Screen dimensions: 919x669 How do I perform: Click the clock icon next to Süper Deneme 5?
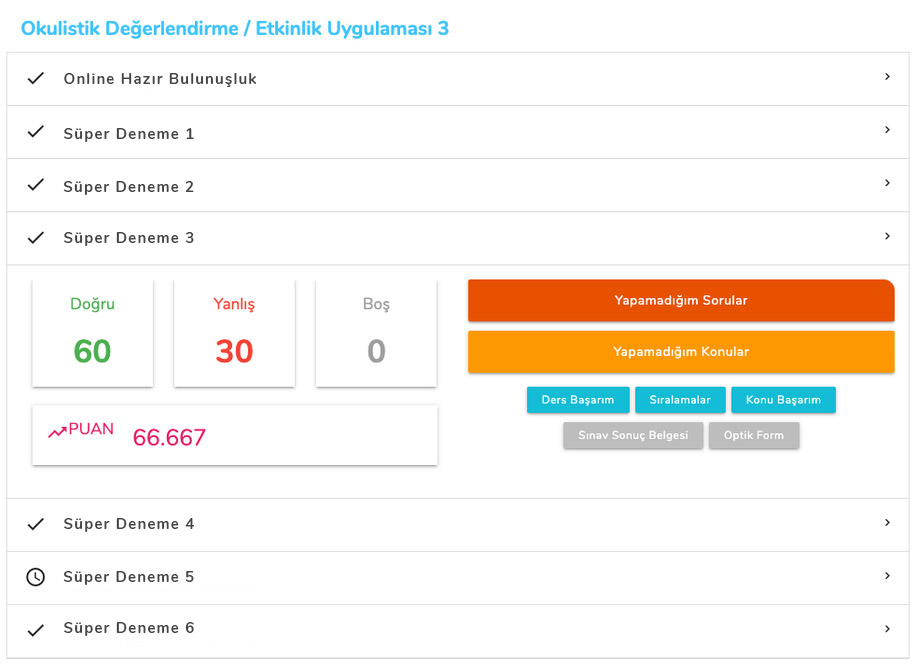36,577
